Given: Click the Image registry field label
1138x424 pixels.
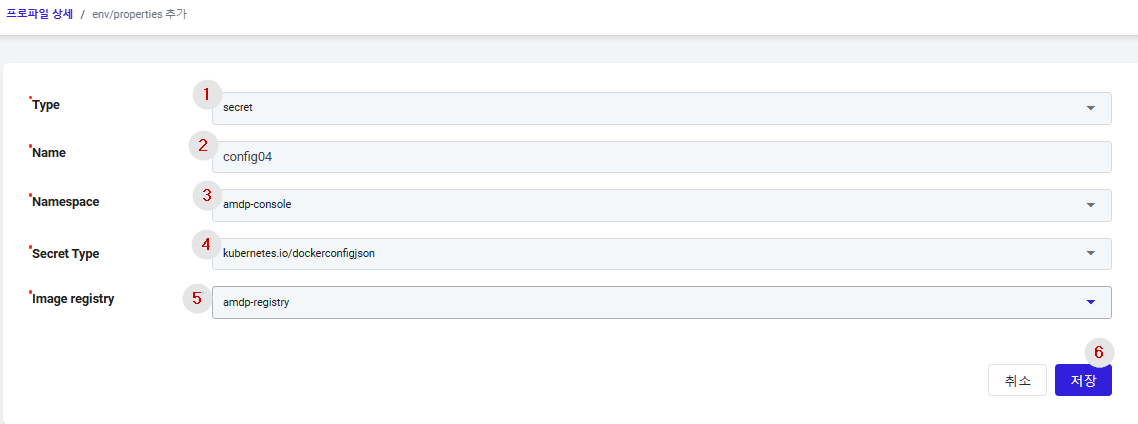Looking at the screenshot, I should coord(73,298).
